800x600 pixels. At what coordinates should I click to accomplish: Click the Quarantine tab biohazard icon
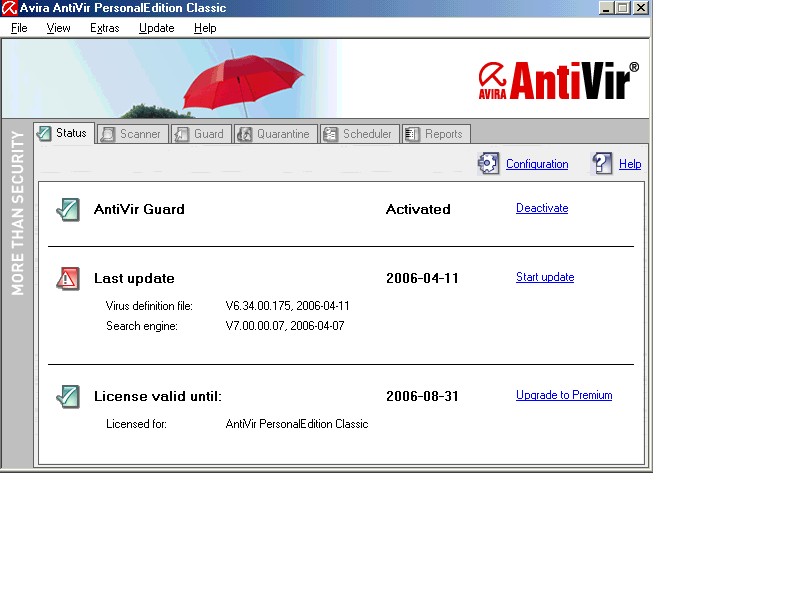coord(245,134)
